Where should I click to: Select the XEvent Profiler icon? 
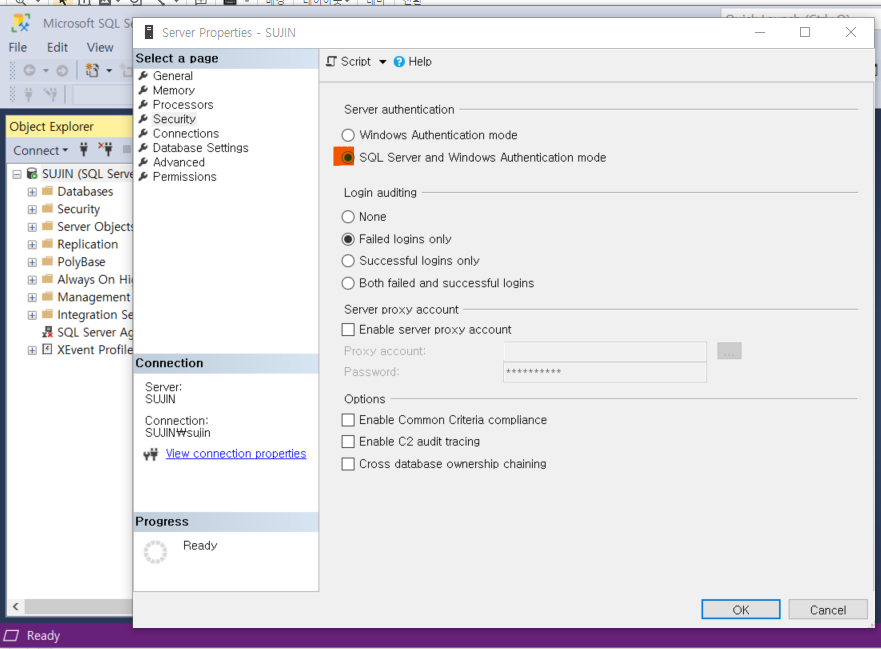[x=48, y=350]
